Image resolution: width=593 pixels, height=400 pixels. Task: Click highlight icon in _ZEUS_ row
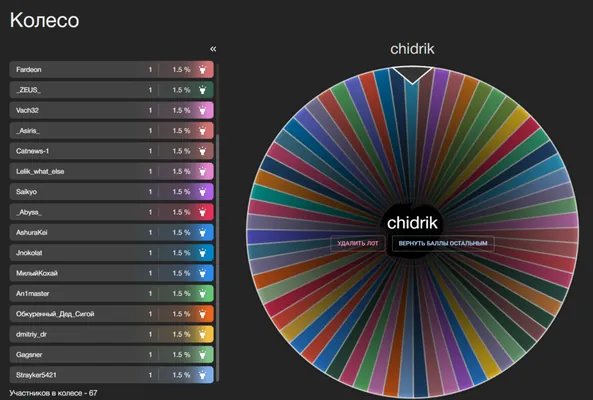(x=202, y=90)
